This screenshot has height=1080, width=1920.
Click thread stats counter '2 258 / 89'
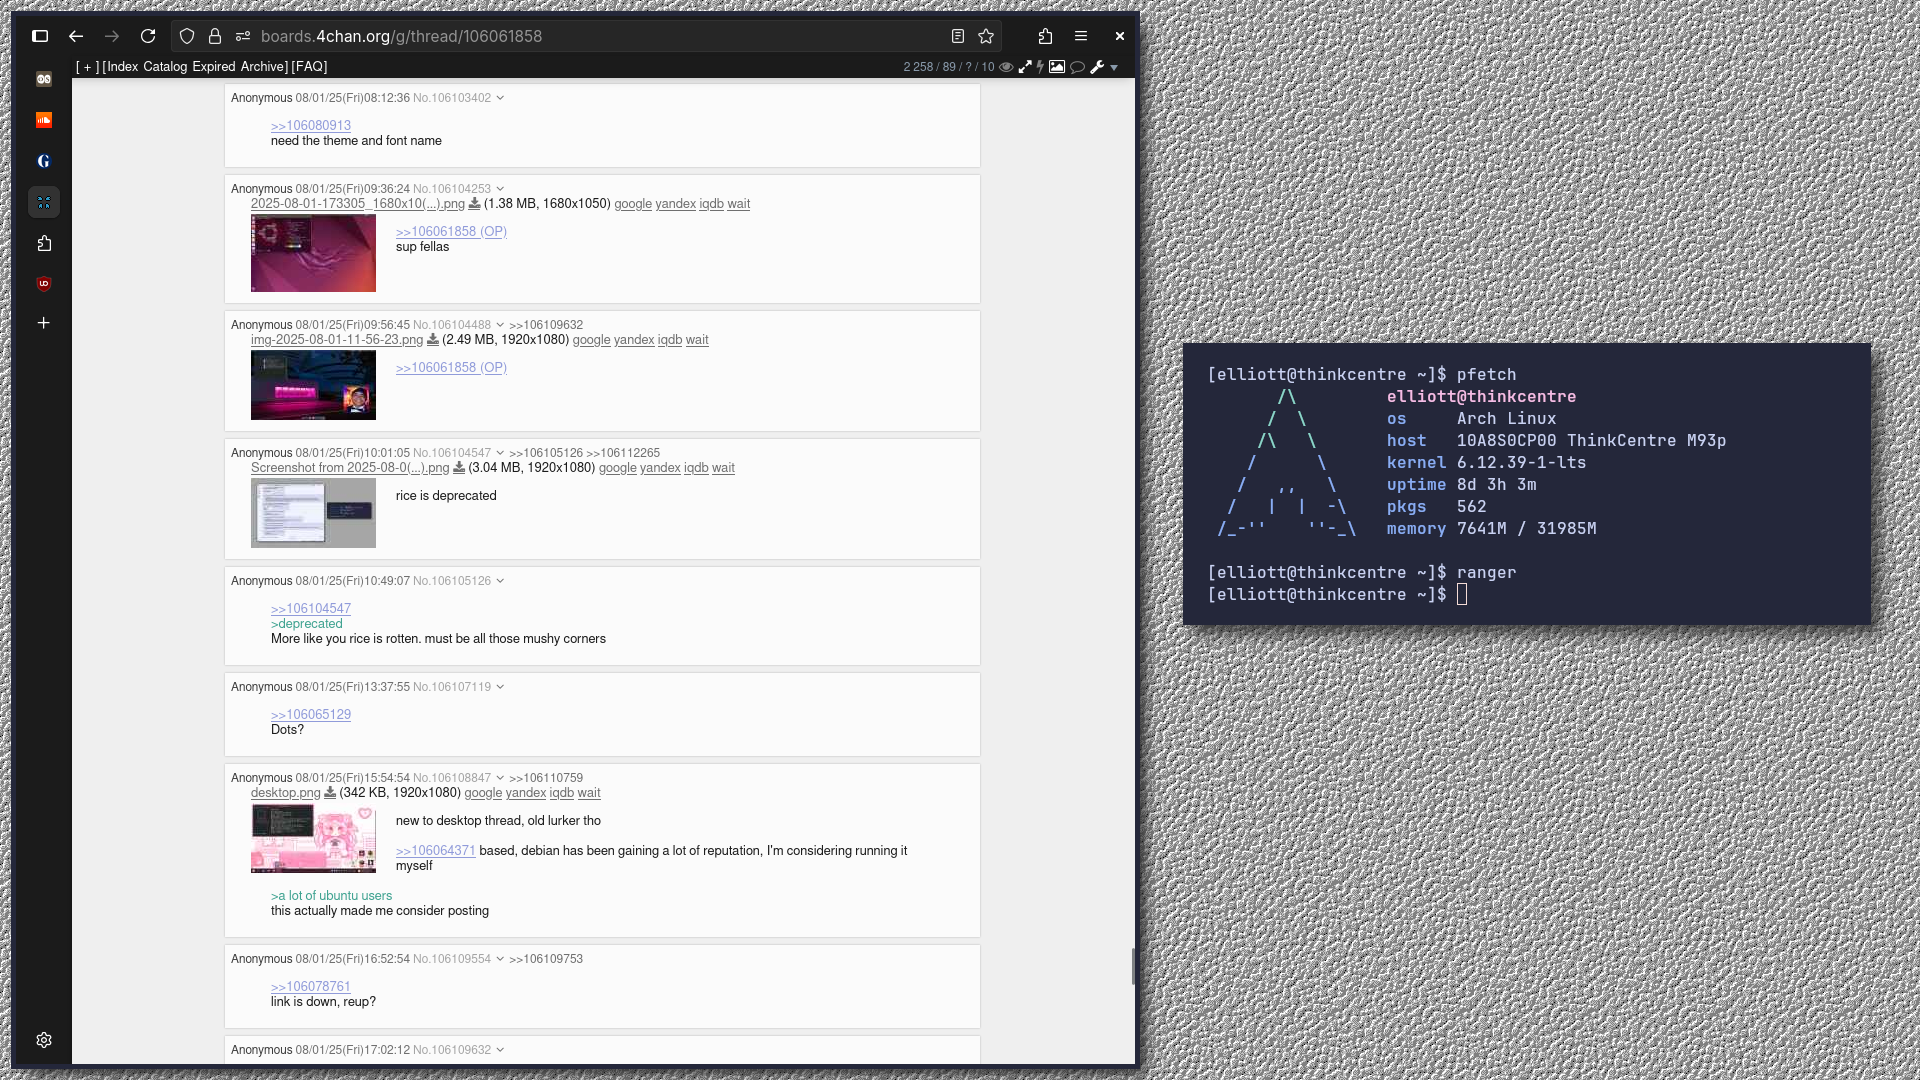click(x=949, y=67)
